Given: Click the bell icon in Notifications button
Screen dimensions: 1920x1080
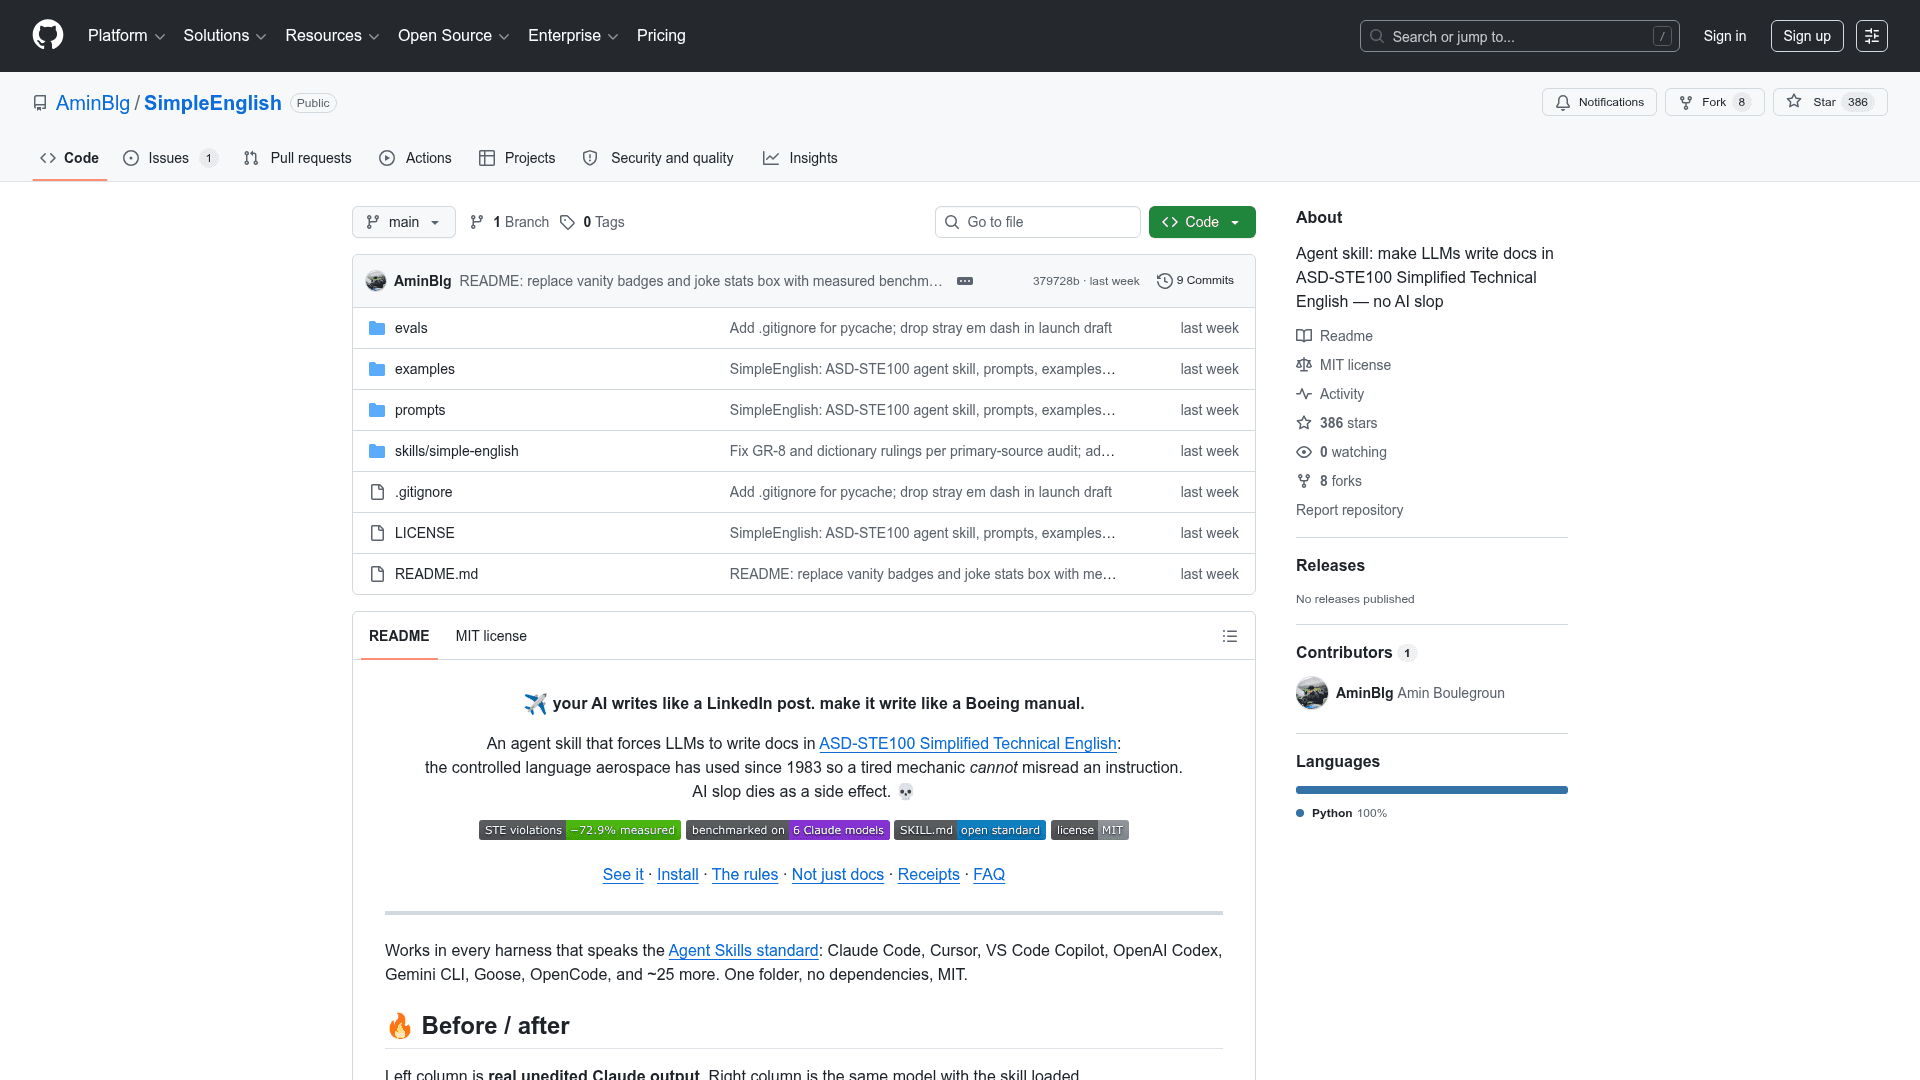Looking at the screenshot, I should click(1563, 102).
